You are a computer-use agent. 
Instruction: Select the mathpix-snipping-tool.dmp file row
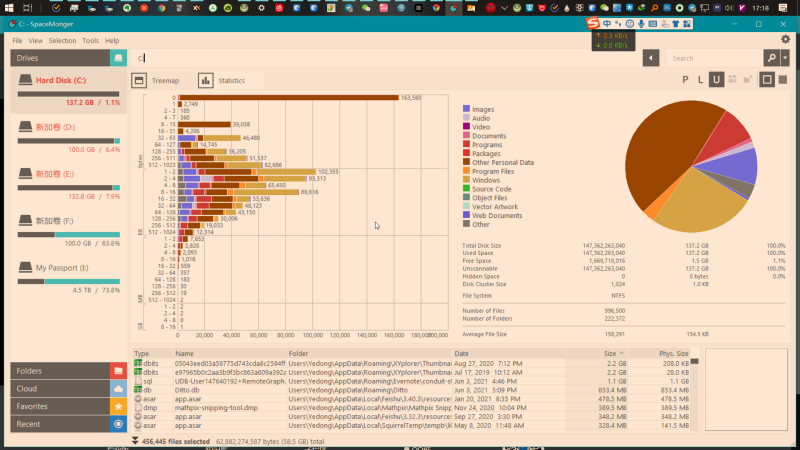(x=411, y=408)
